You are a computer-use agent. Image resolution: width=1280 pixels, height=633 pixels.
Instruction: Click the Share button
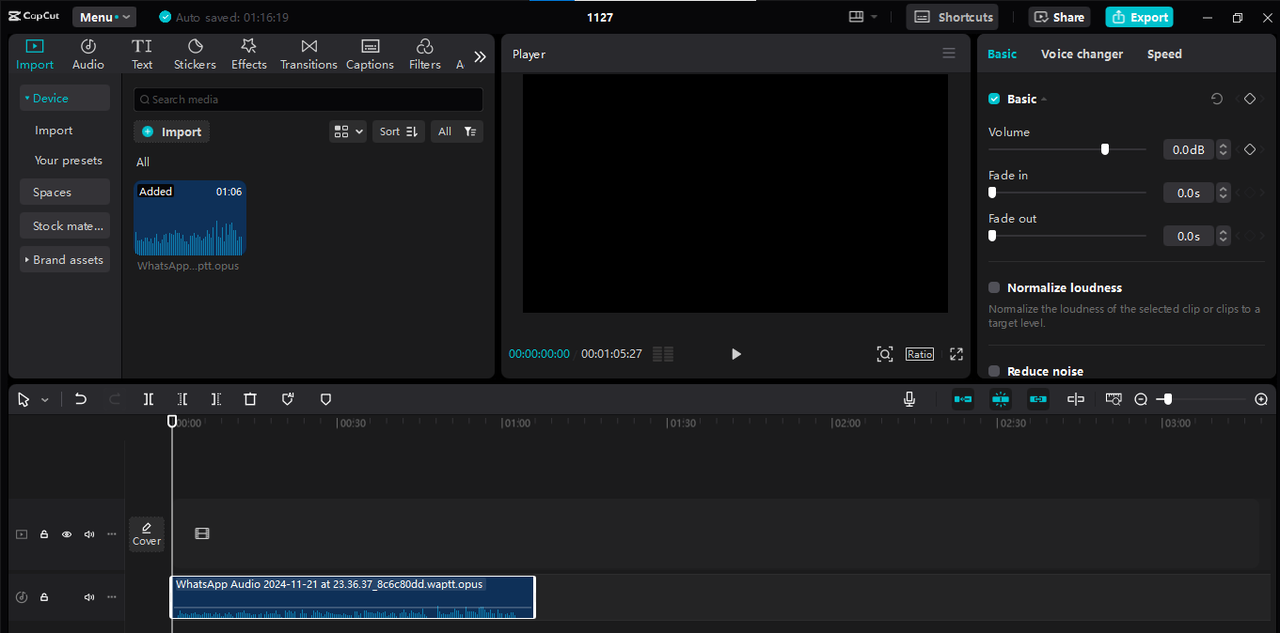tap(1059, 17)
